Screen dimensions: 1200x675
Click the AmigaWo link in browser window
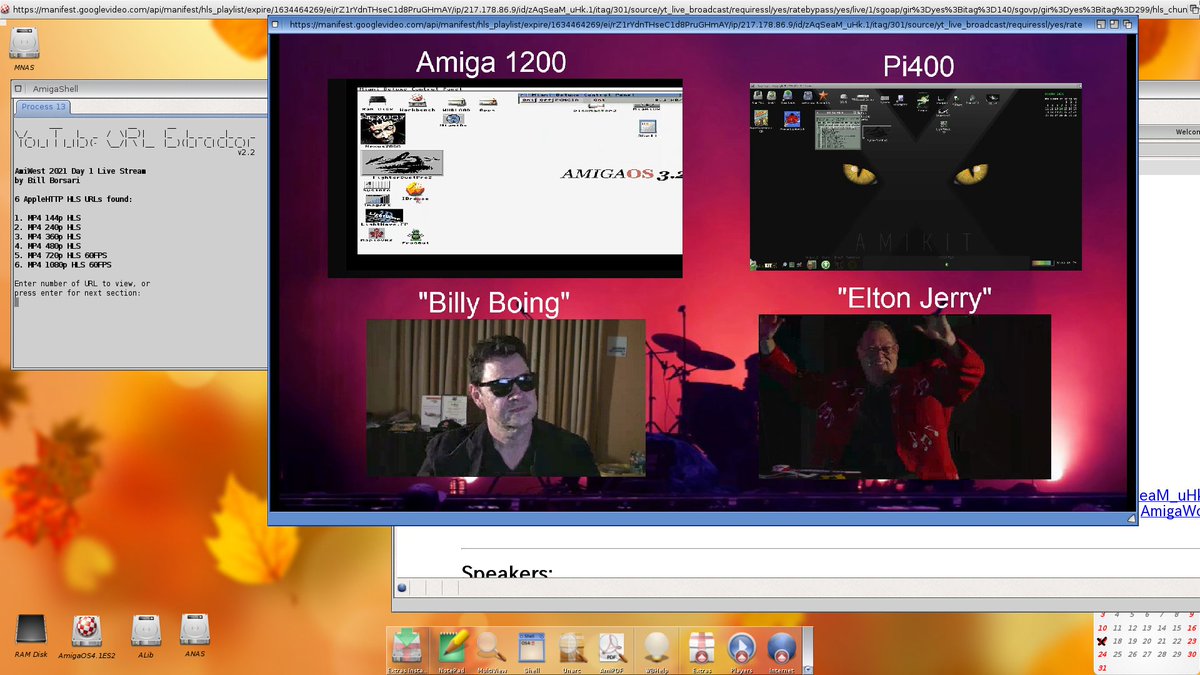1169,511
